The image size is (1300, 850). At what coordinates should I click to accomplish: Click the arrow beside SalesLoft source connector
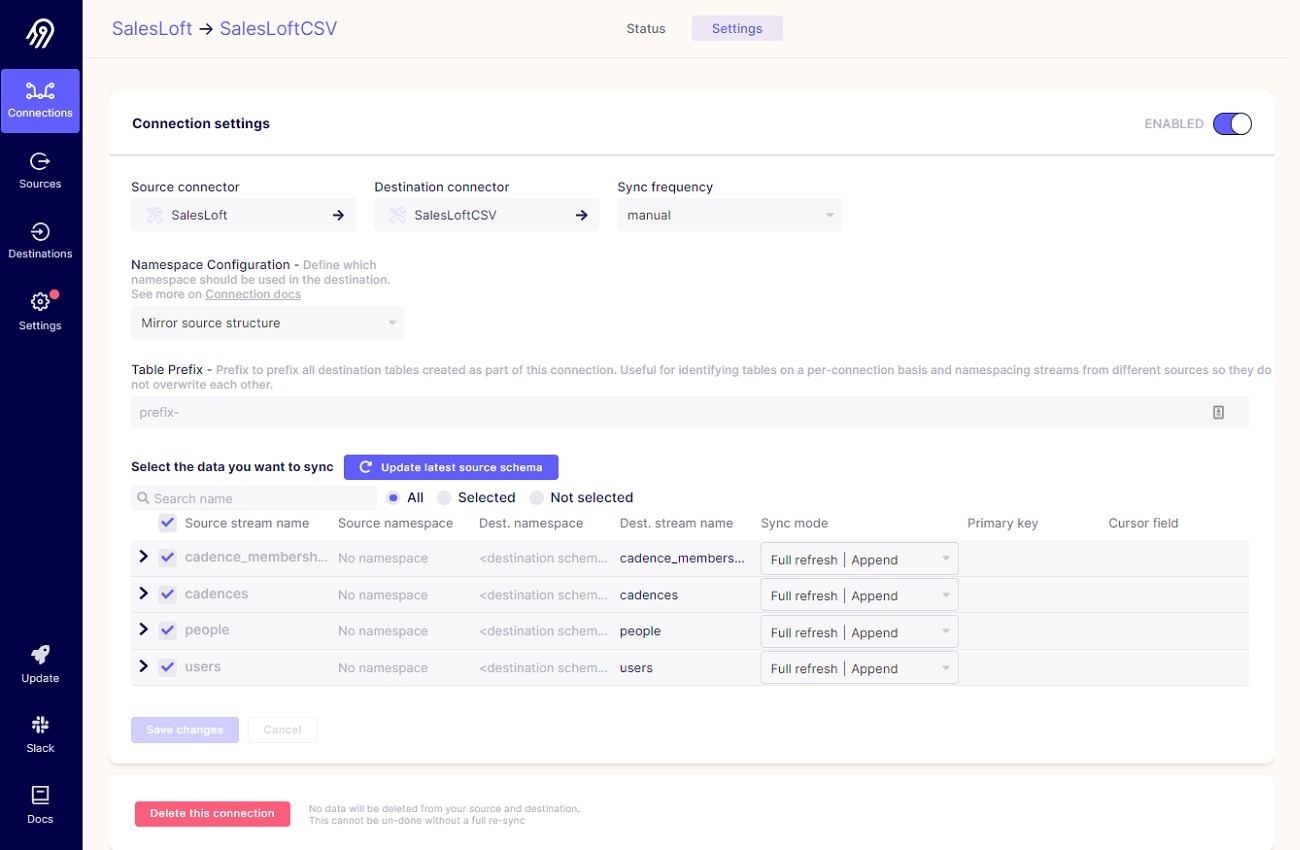[x=338, y=215]
